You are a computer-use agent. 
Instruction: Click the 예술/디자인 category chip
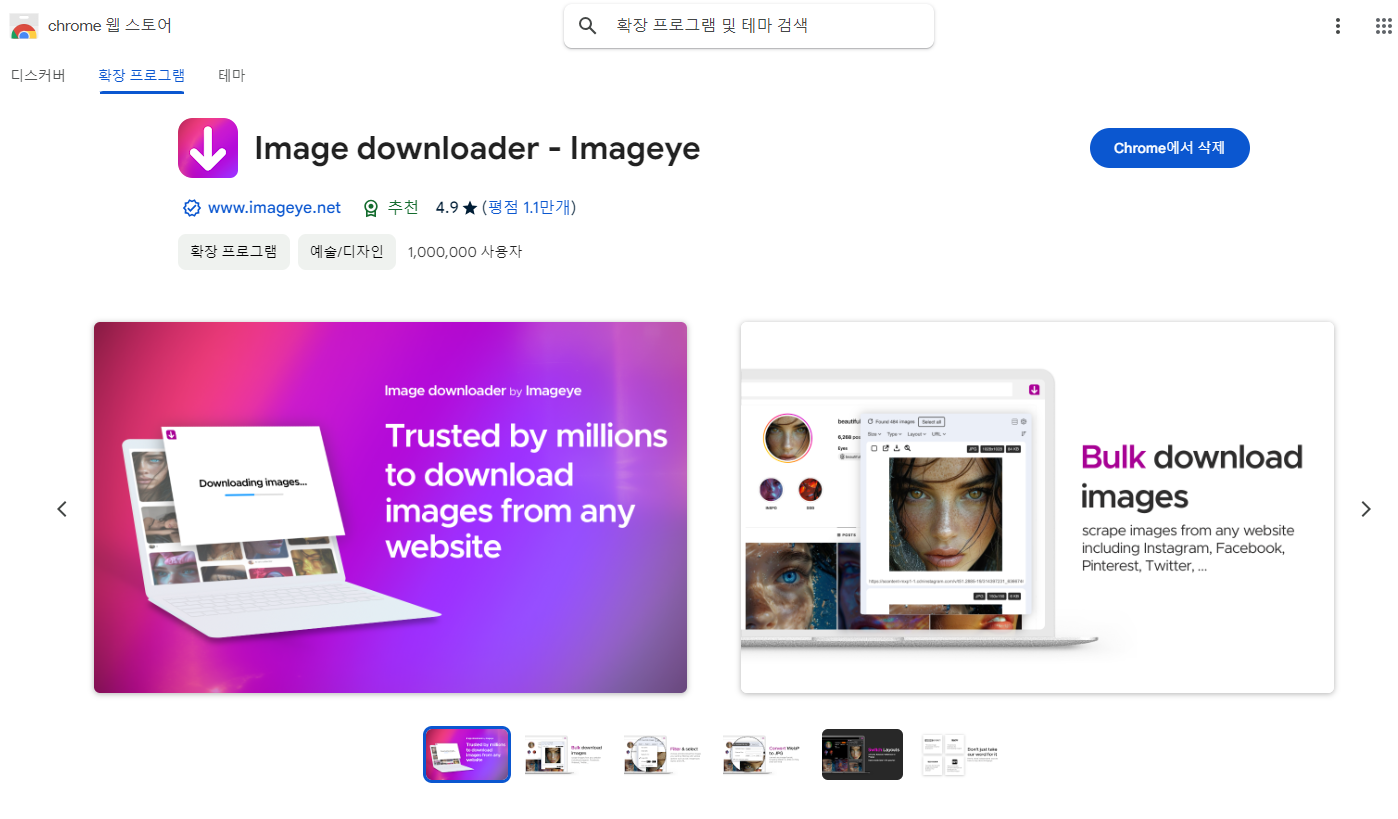(347, 252)
